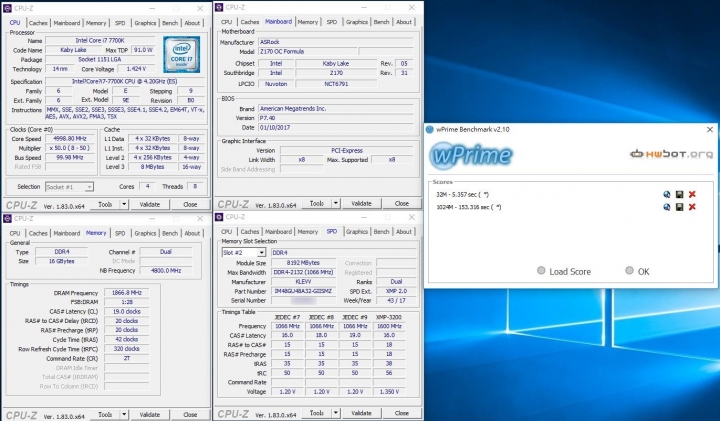Open the Socket #1 selection dropdown
Screen dimensions: 720x421
click(x=89, y=187)
